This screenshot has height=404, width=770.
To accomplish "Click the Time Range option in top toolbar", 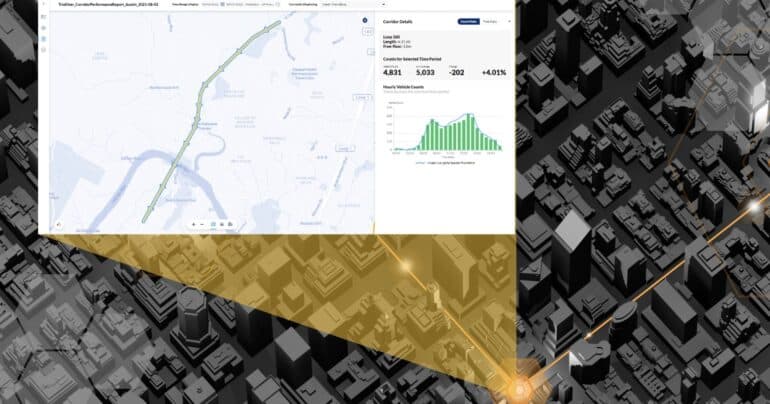I will (185, 4).
